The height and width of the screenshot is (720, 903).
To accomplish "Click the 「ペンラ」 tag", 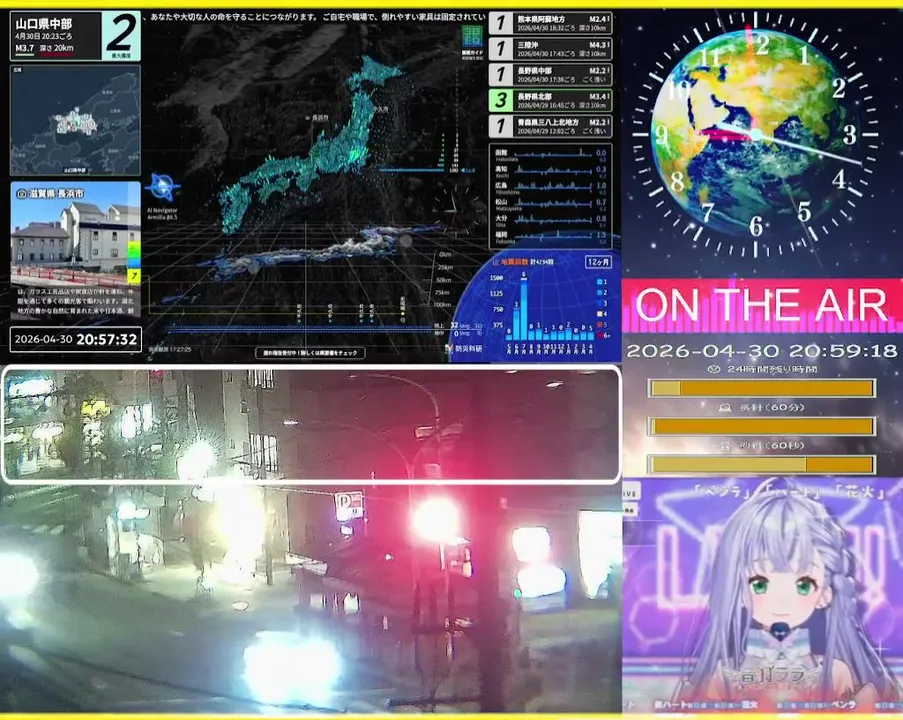I will tap(723, 492).
